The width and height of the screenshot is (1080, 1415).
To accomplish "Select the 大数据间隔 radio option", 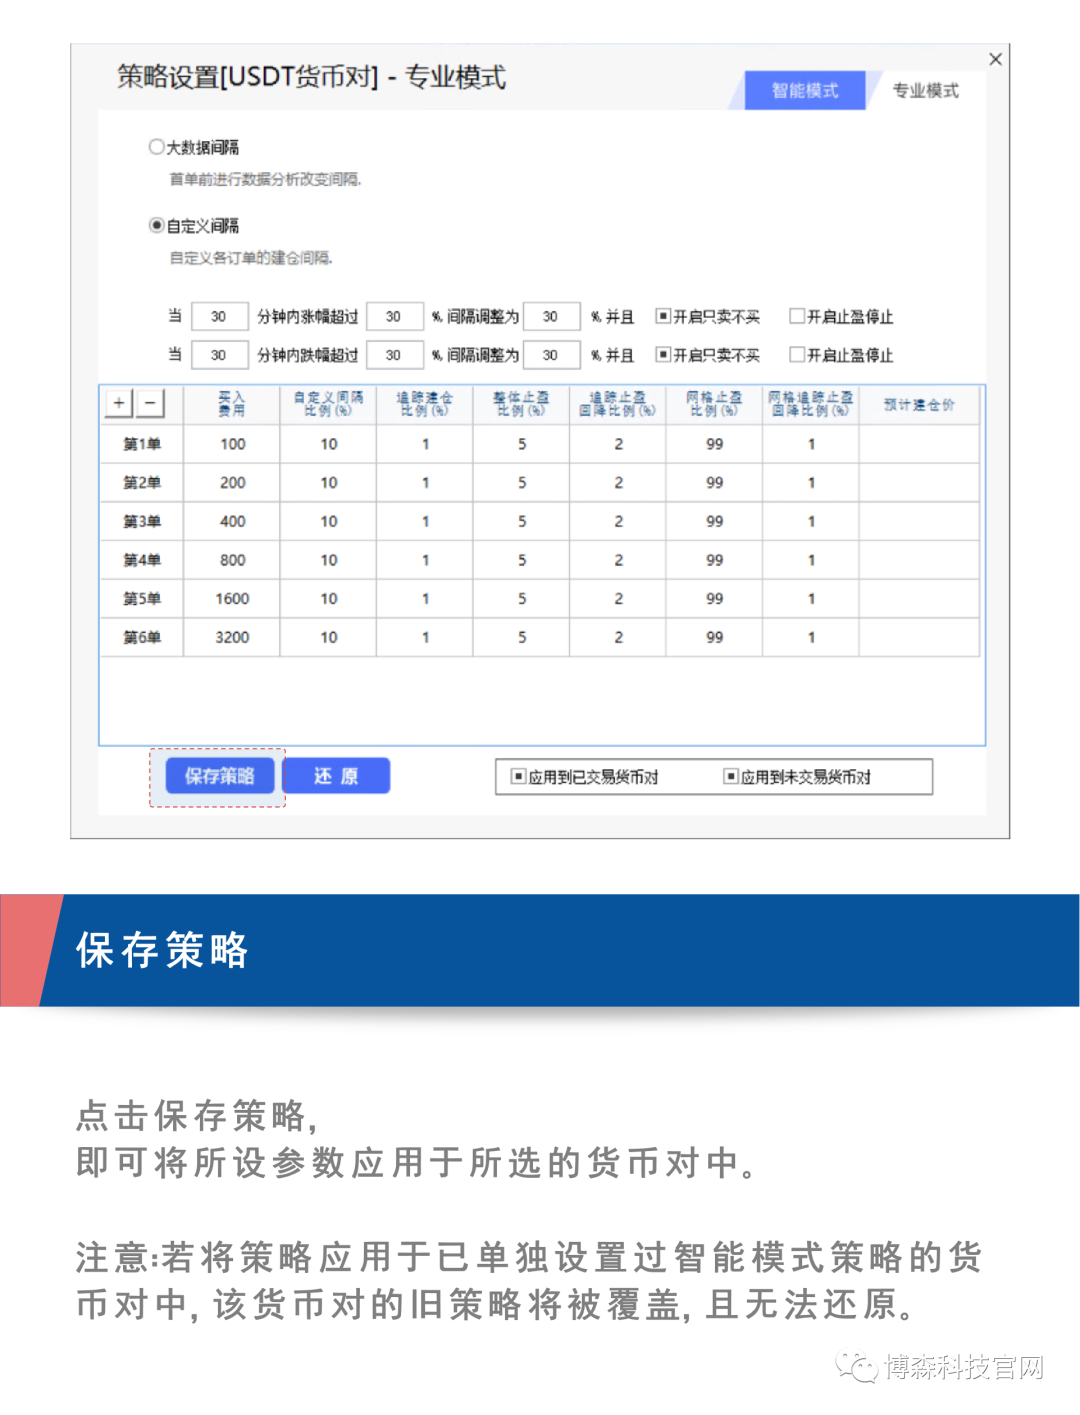I will coord(156,147).
